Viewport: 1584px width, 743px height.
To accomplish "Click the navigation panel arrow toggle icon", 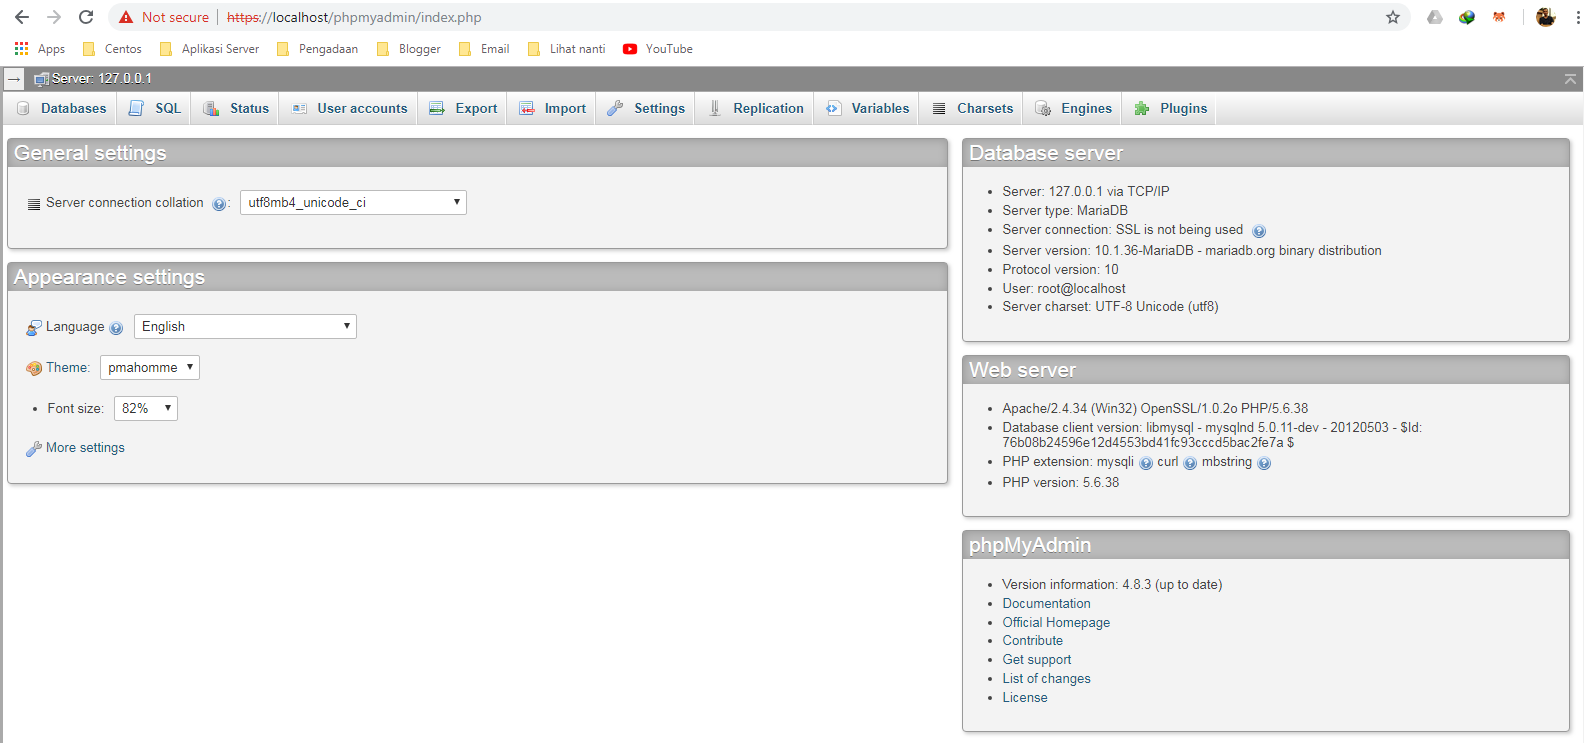I will tap(14, 79).
